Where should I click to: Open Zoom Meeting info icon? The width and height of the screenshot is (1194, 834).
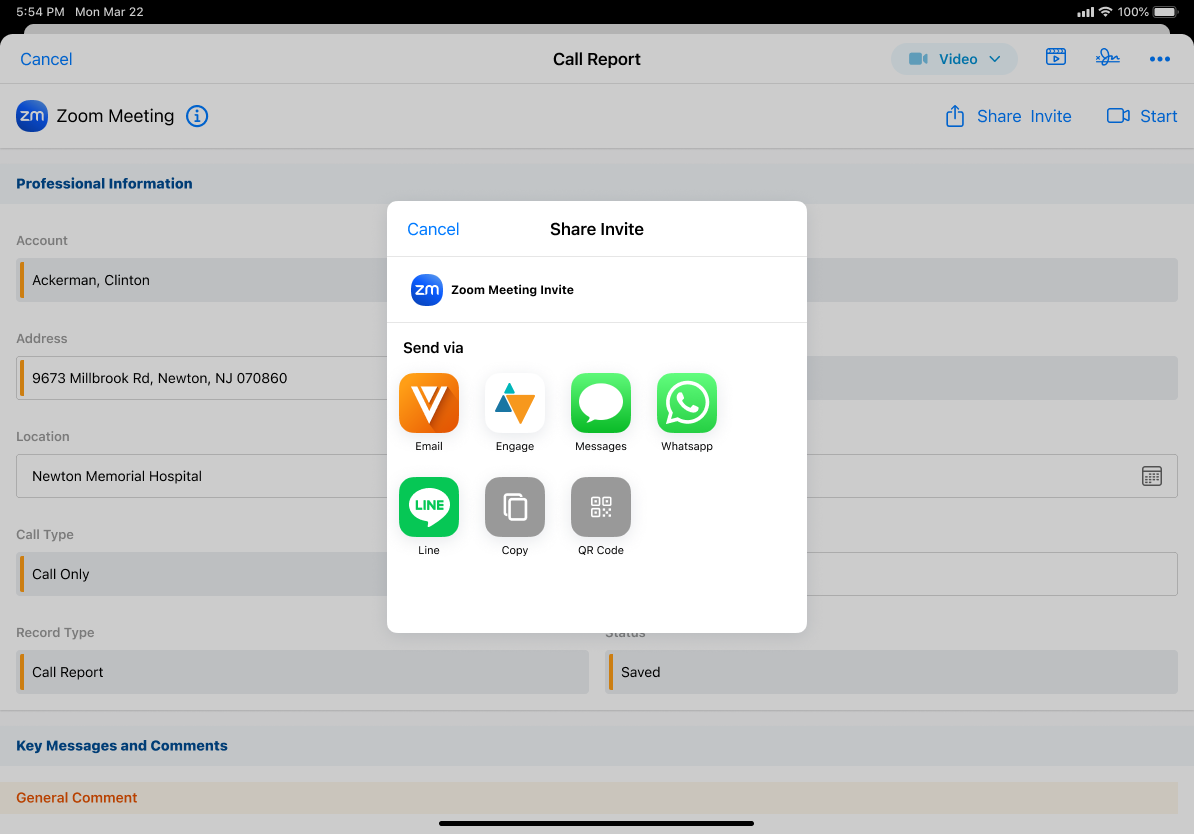(x=198, y=116)
